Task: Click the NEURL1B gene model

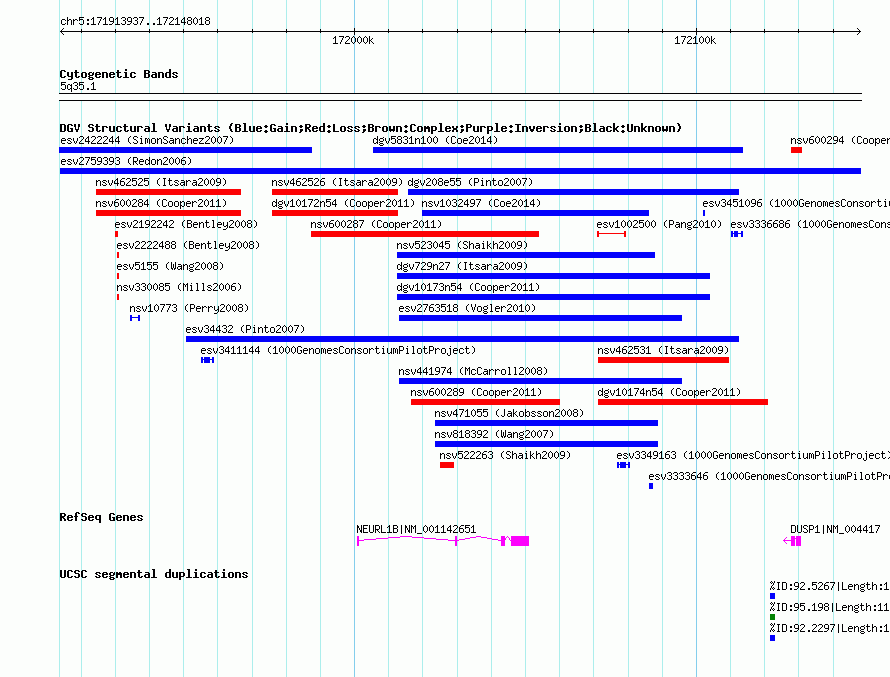Action: (x=443, y=541)
